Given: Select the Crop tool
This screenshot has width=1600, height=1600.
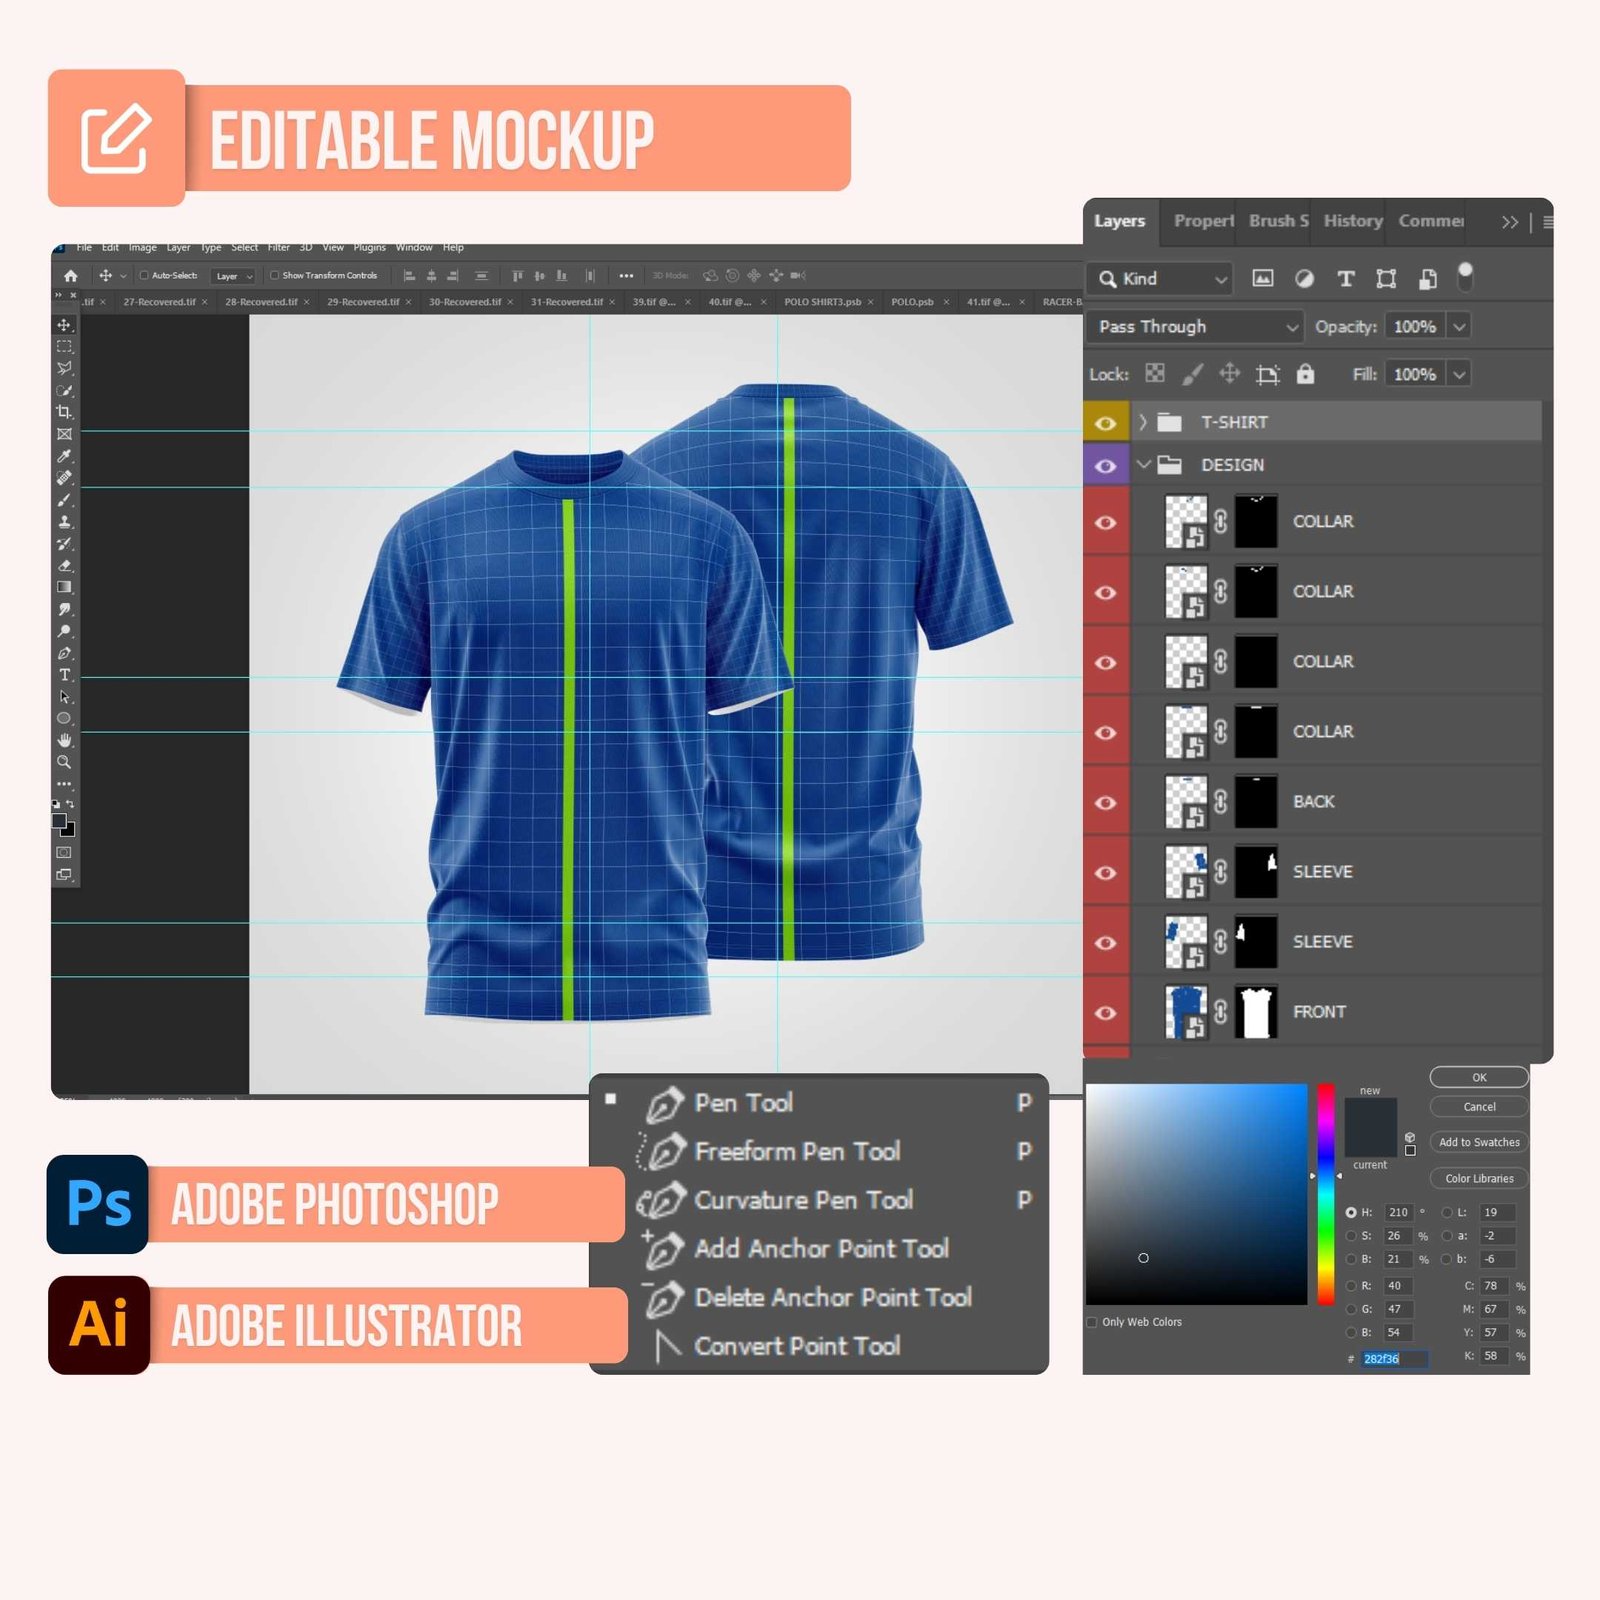Looking at the screenshot, I should (x=64, y=412).
